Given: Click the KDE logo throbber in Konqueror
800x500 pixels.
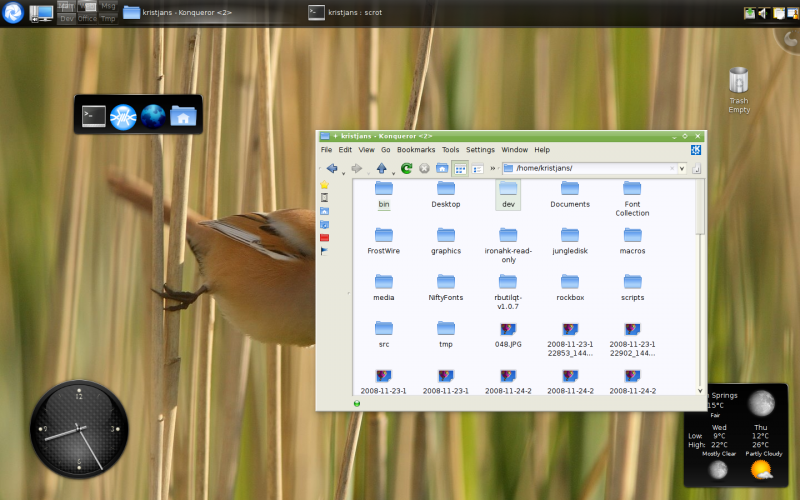Looking at the screenshot, I should pyautogui.click(x=696, y=149).
